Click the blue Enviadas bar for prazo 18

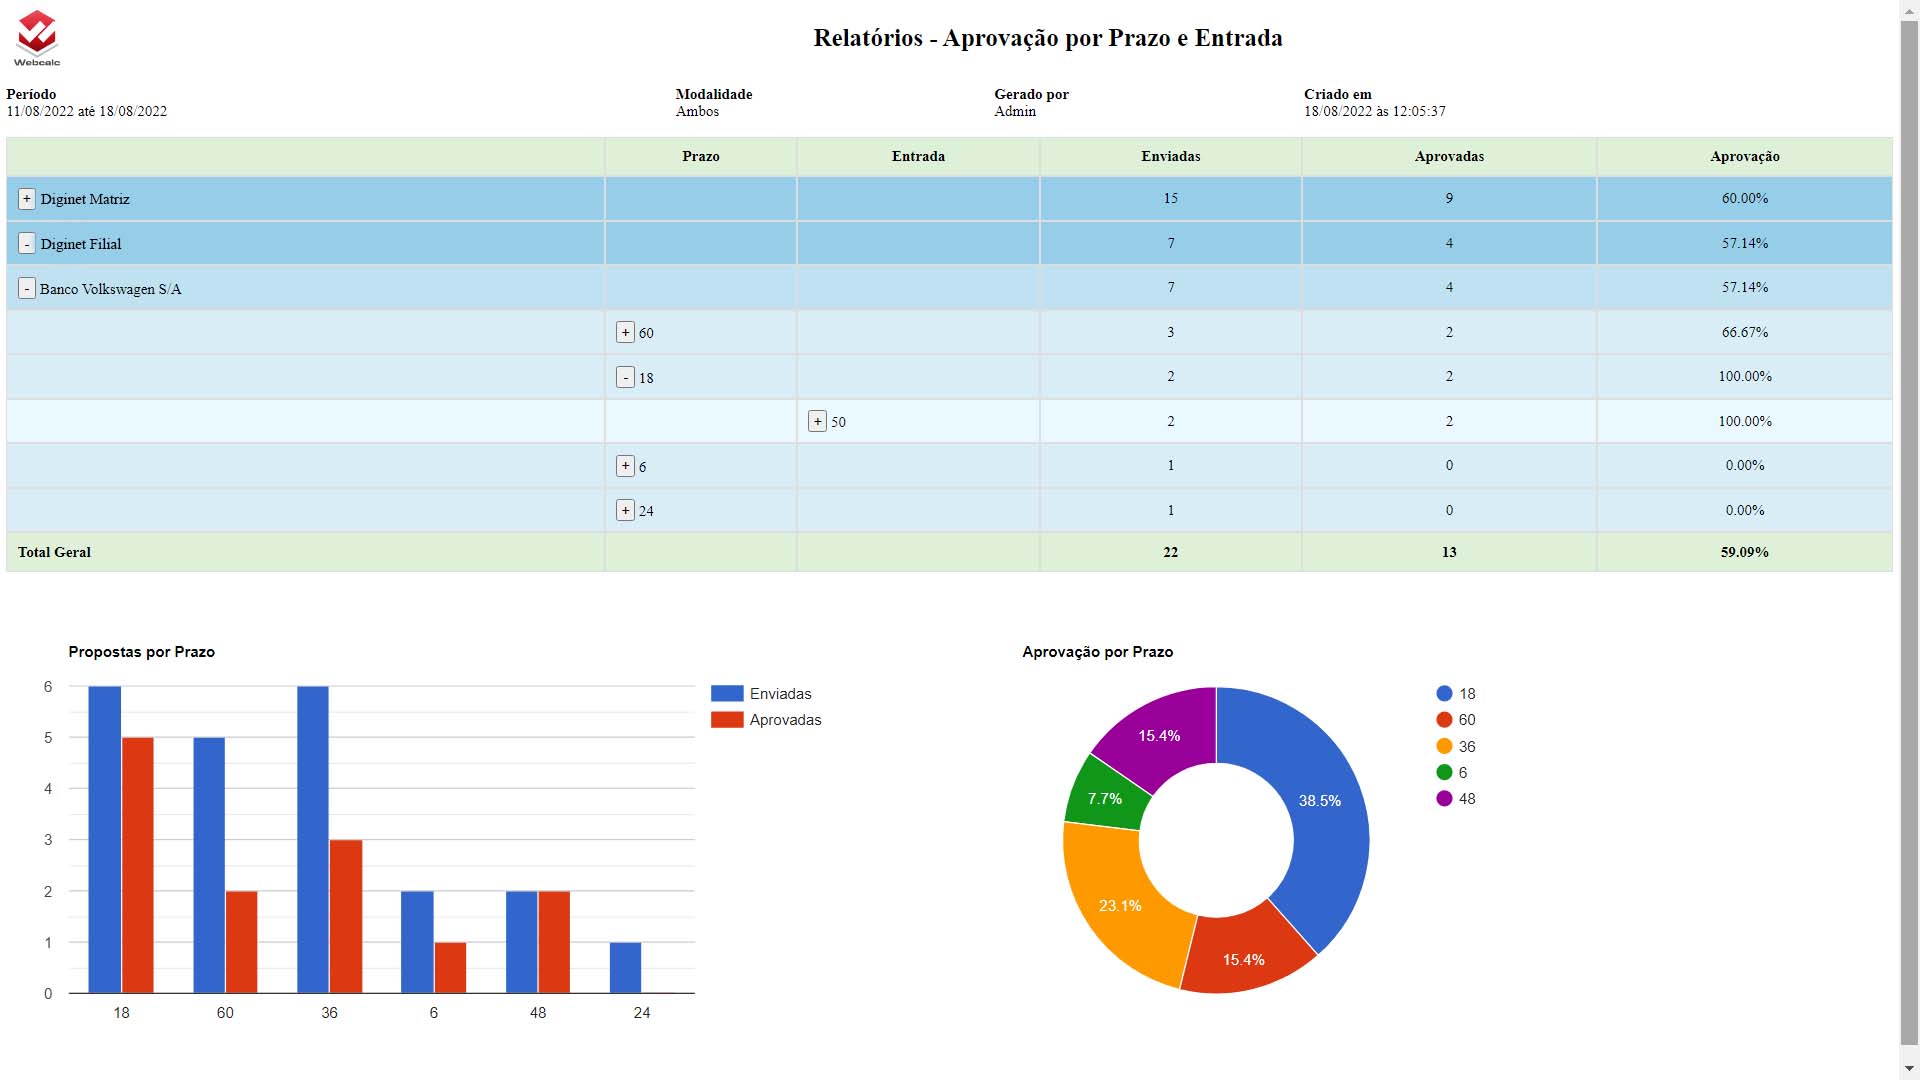coord(105,840)
